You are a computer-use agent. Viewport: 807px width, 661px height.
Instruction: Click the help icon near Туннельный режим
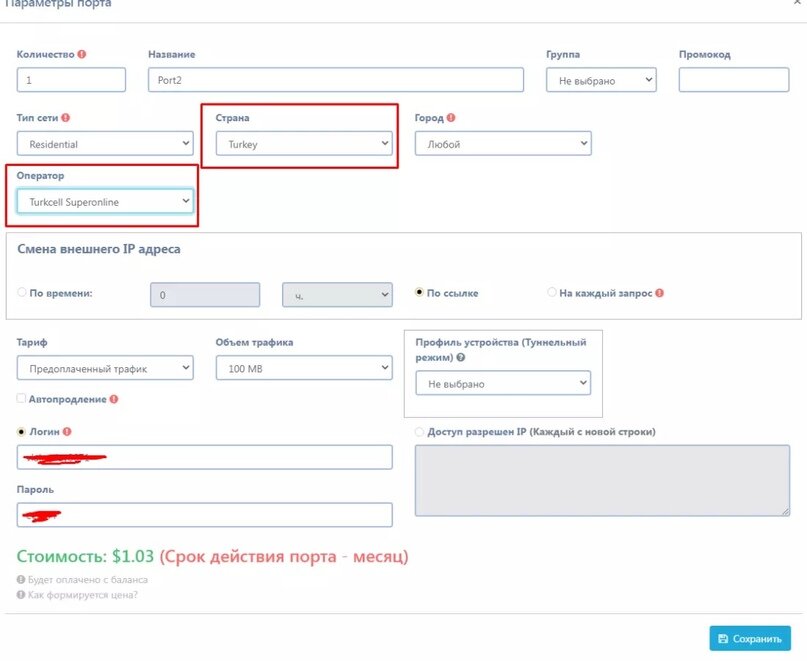(461, 357)
